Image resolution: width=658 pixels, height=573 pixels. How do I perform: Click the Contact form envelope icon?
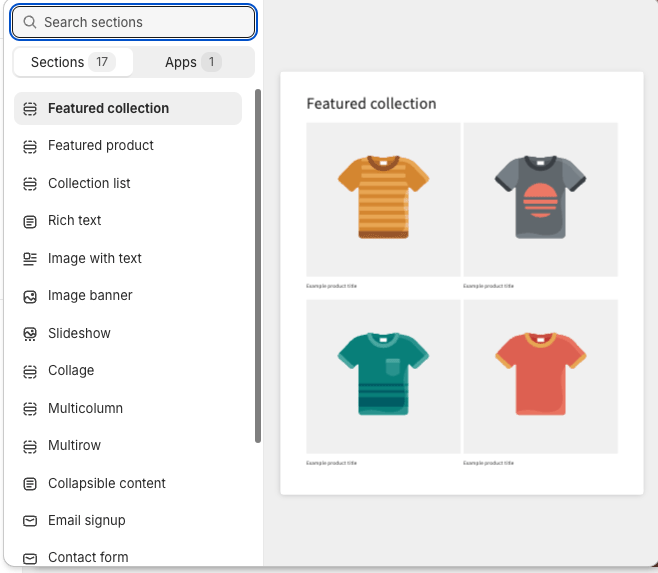(30, 559)
